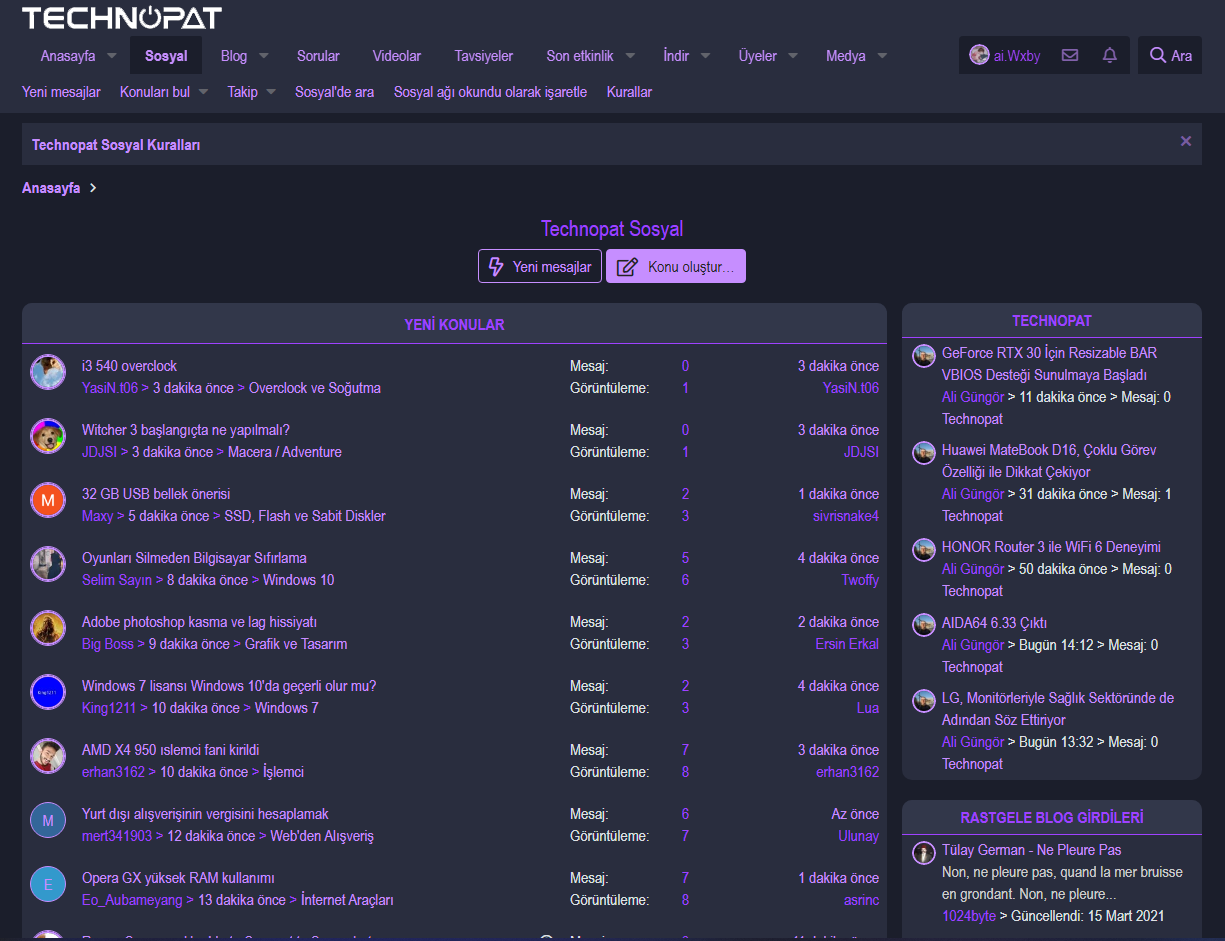Expand the Üyeler dropdown arrow
1225x941 pixels.
793,56
